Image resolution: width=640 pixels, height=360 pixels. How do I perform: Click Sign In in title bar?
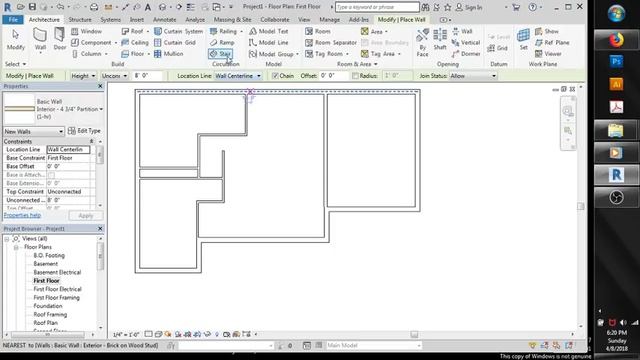pos(469,7)
